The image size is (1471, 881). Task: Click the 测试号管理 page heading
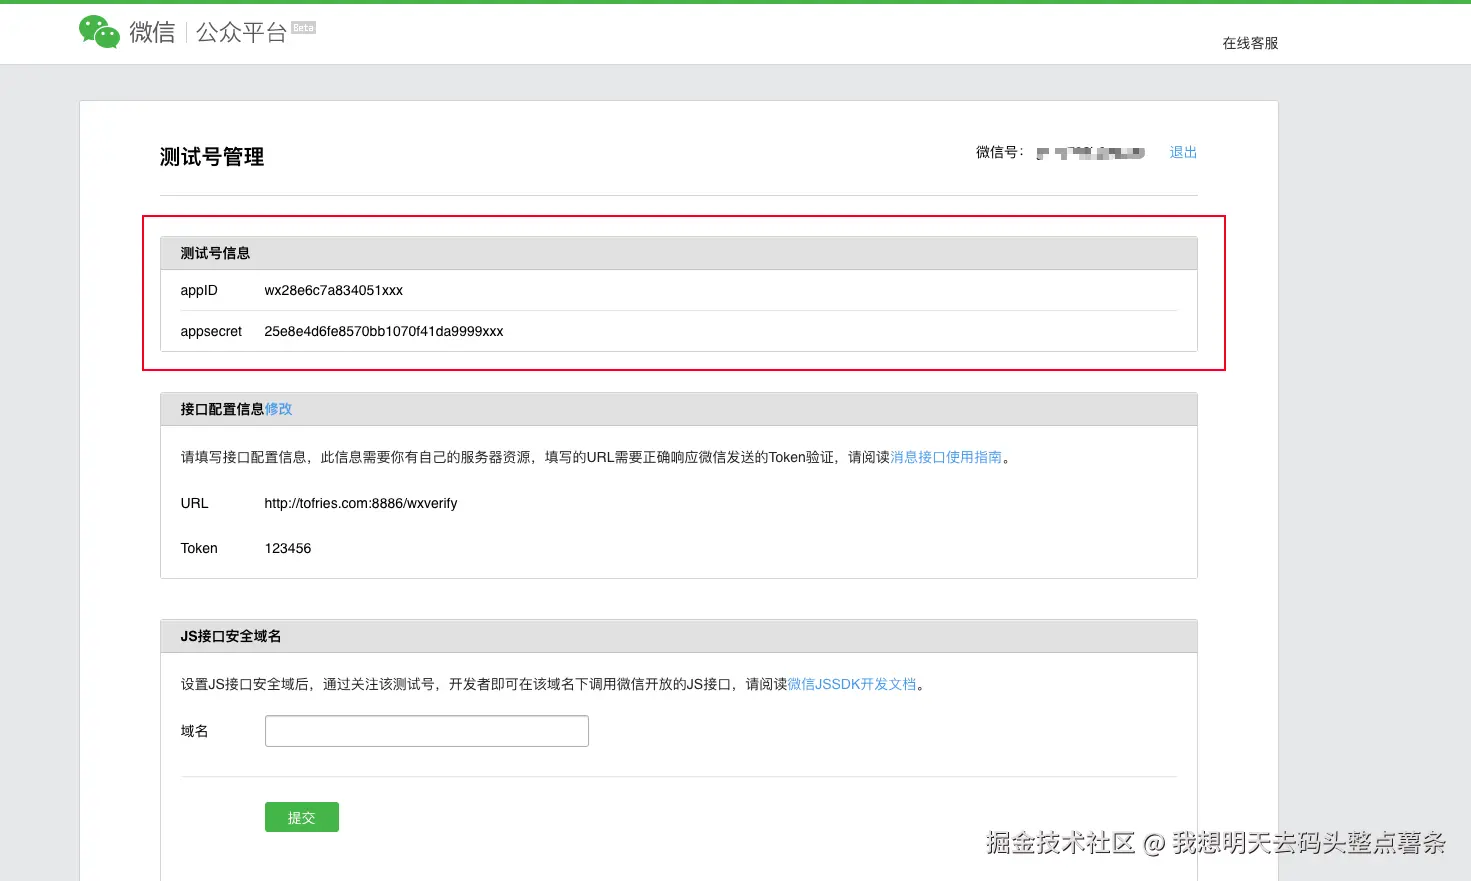(x=212, y=157)
